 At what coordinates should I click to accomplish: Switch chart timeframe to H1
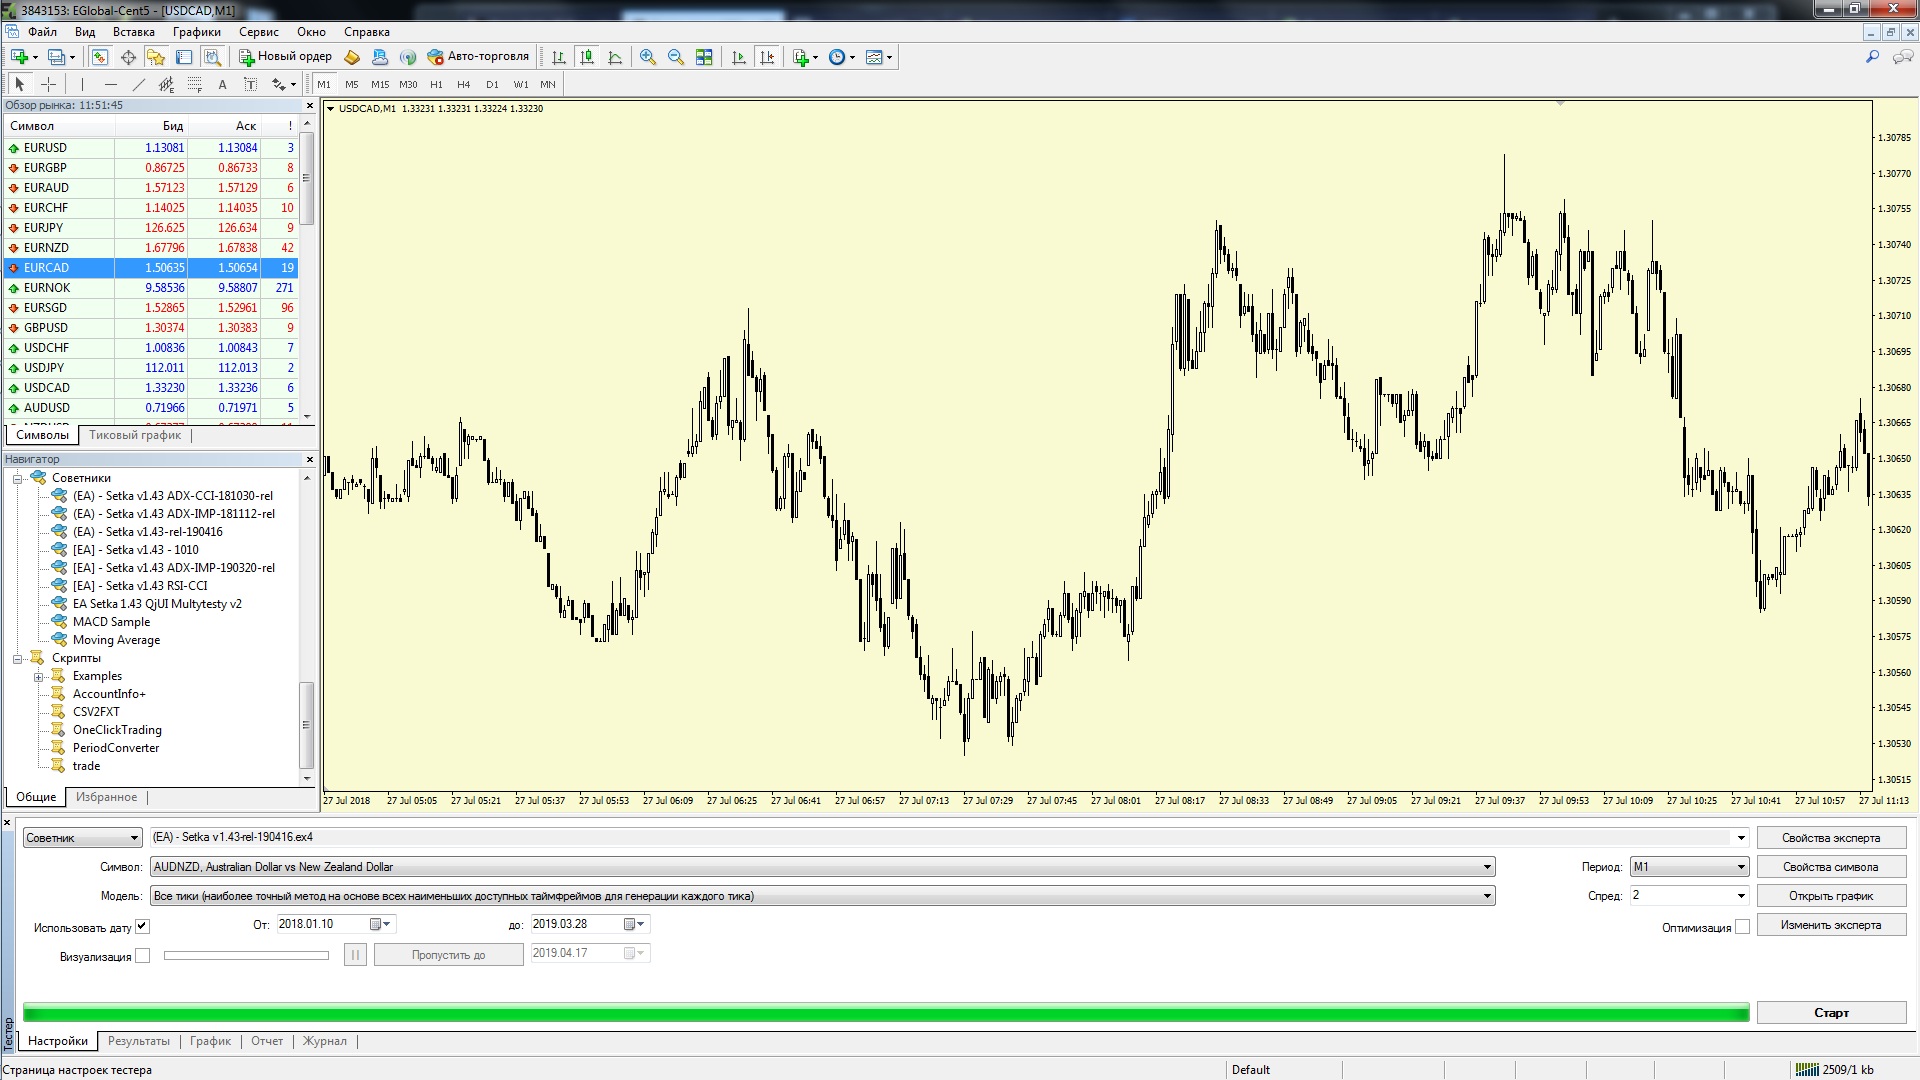(436, 84)
